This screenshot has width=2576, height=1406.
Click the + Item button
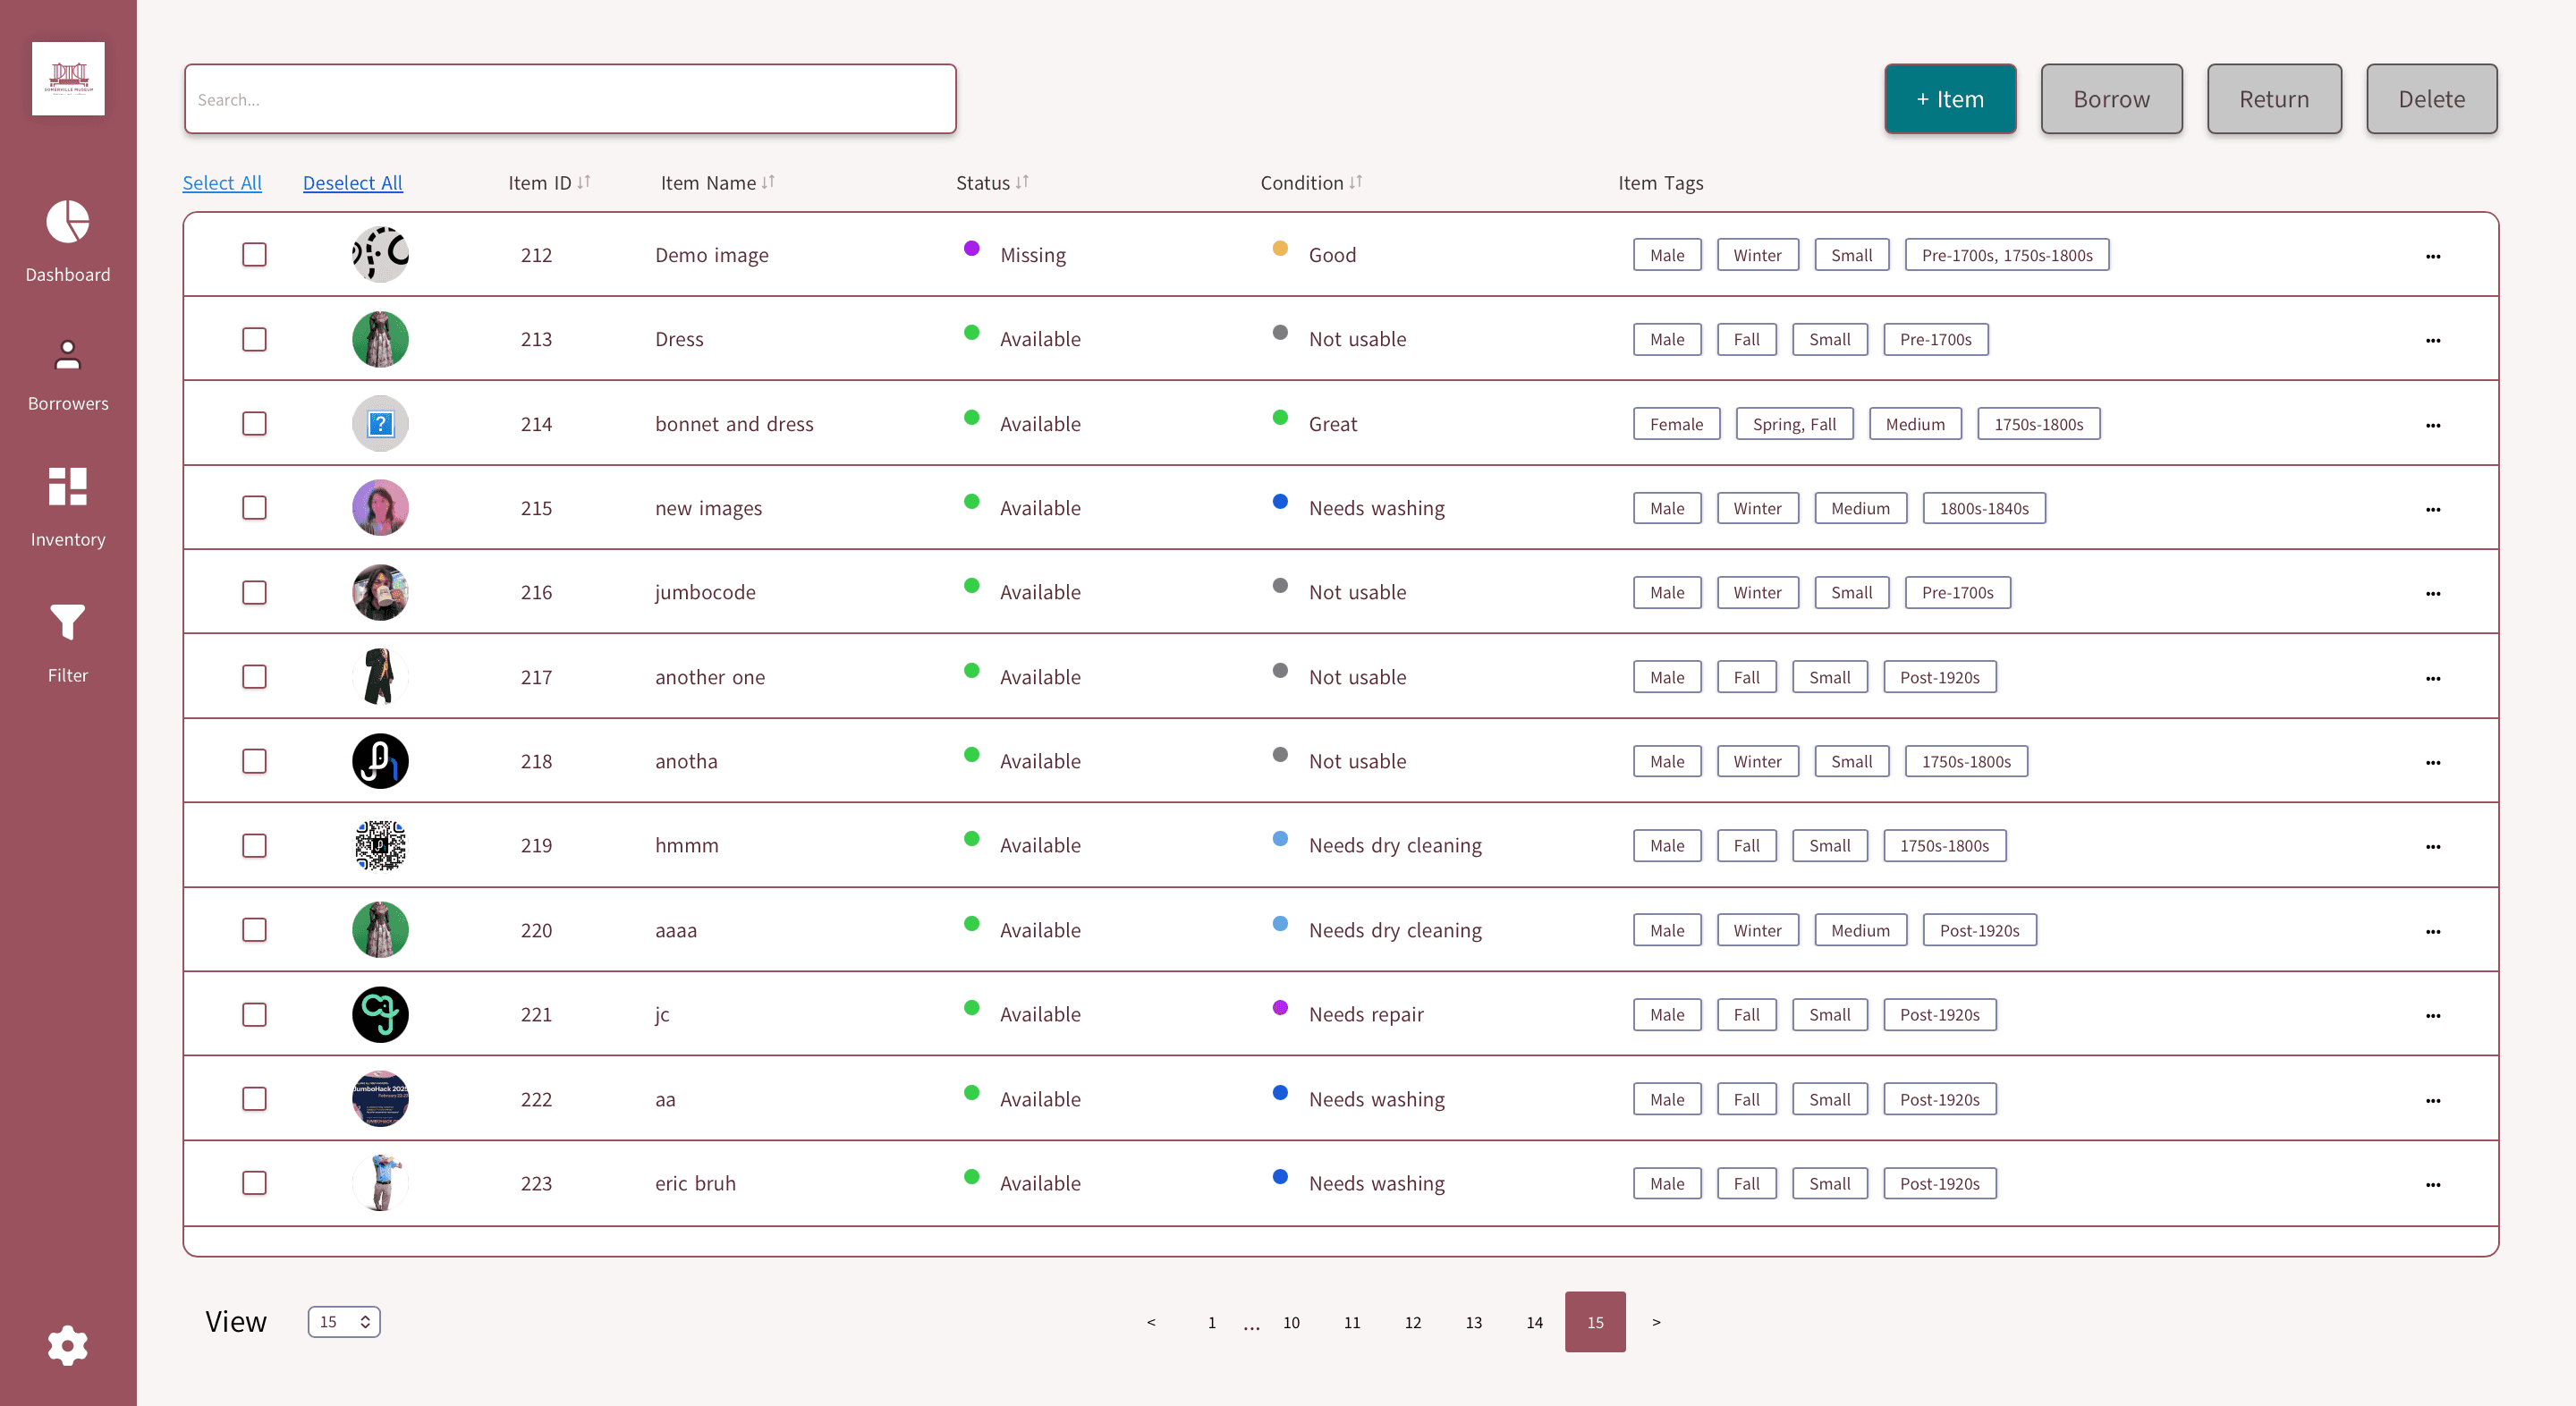(1949, 98)
